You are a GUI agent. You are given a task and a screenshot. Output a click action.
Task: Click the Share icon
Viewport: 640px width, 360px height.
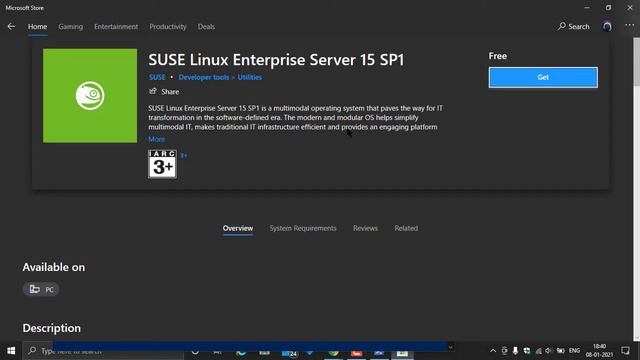[153, 91]
